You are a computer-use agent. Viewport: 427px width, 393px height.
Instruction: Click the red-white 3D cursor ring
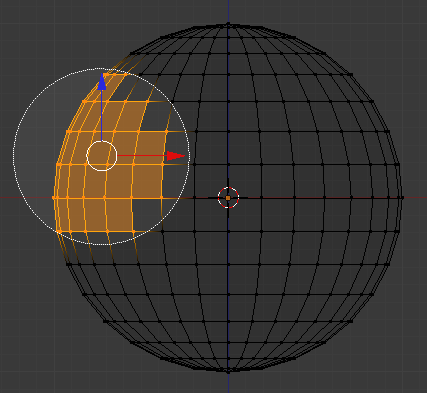(x=228, y=198)
